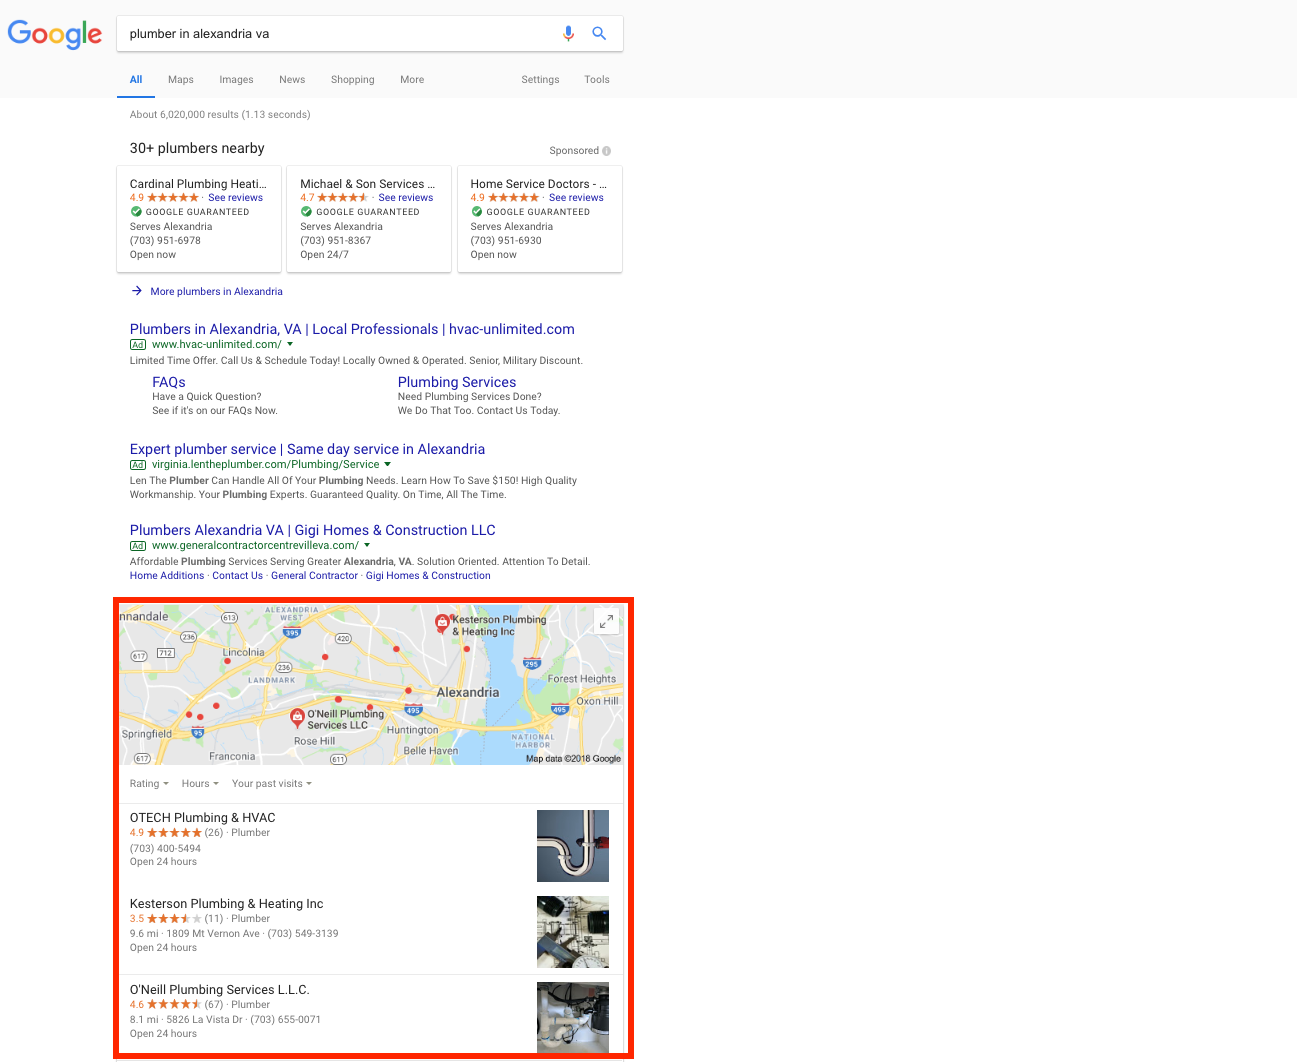The height and width of the screenshot is (1062, 1297).
Task: Switch to the Shopping tab
Action: pyautogui.click(x=353, y=80)
